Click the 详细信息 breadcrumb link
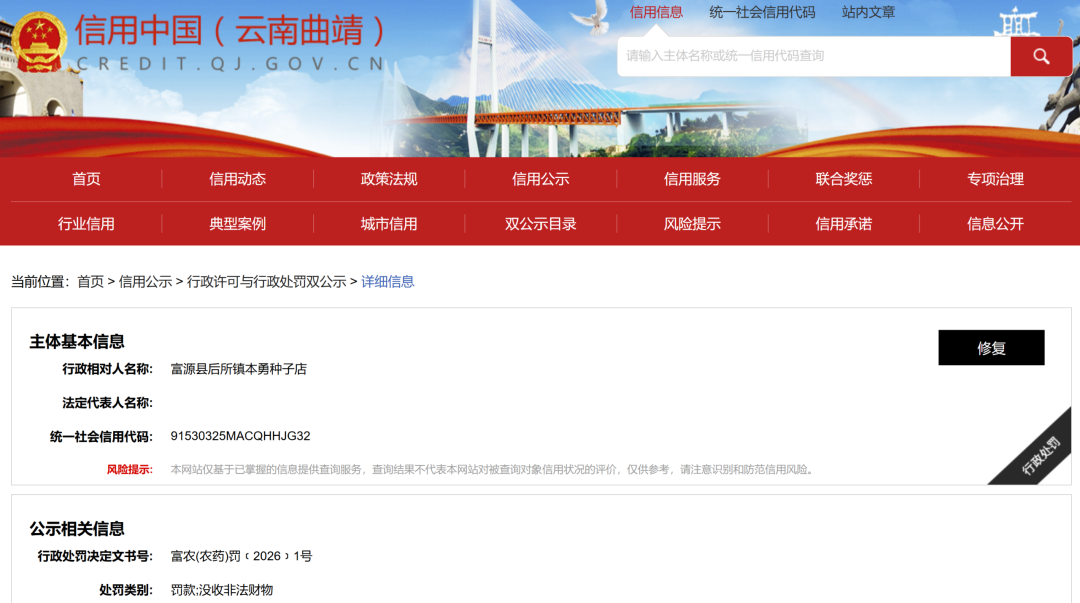Viewport: 1080px width, 603px height. point(388,282)
